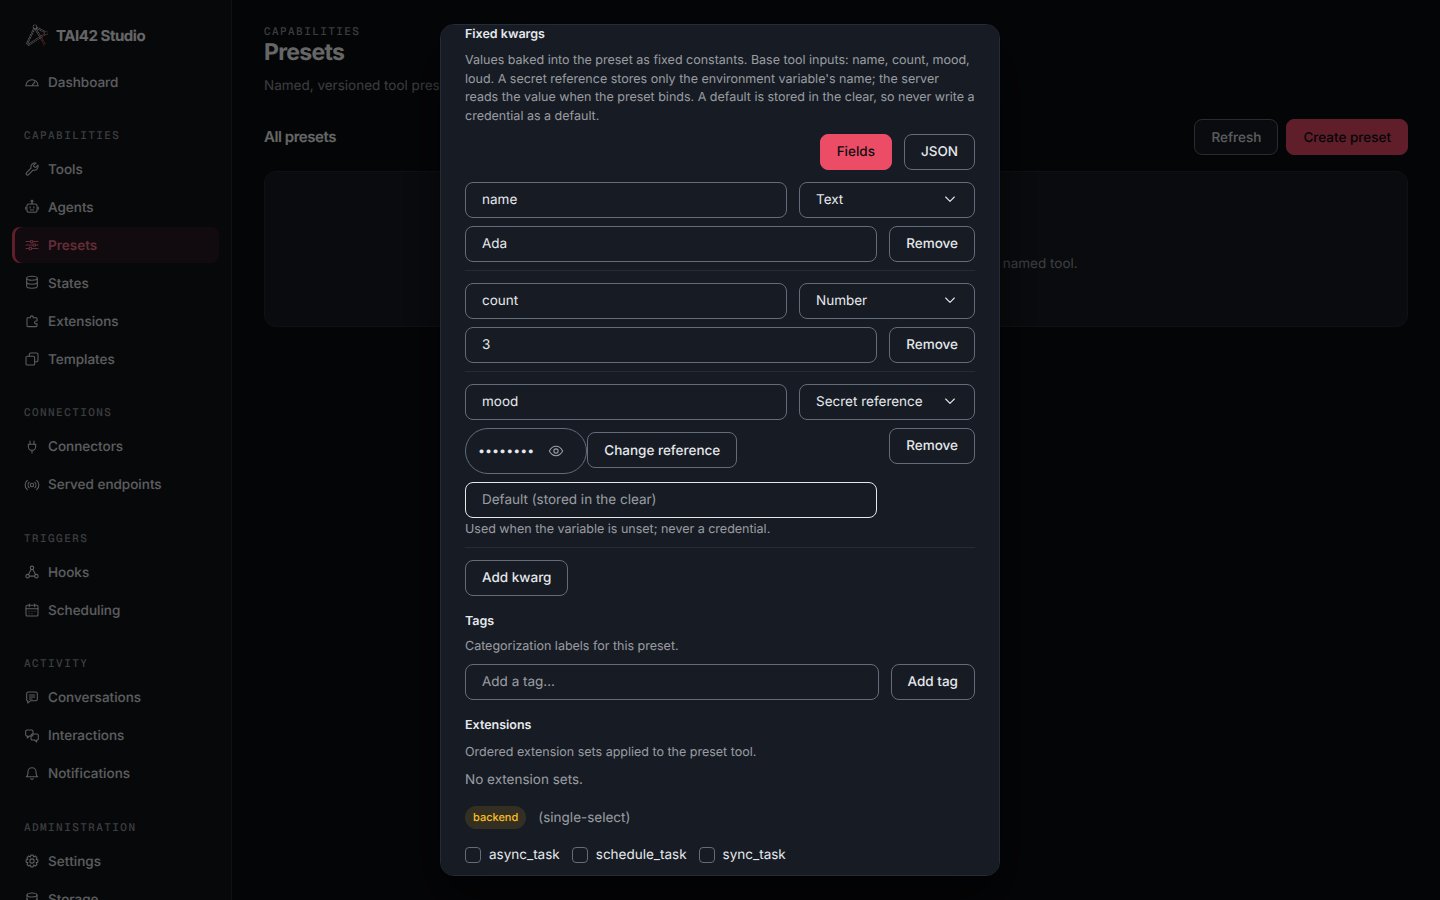Viewport: 1440px width, 900px height.
Task: Focus the count key input field
Action: [626, 301]
